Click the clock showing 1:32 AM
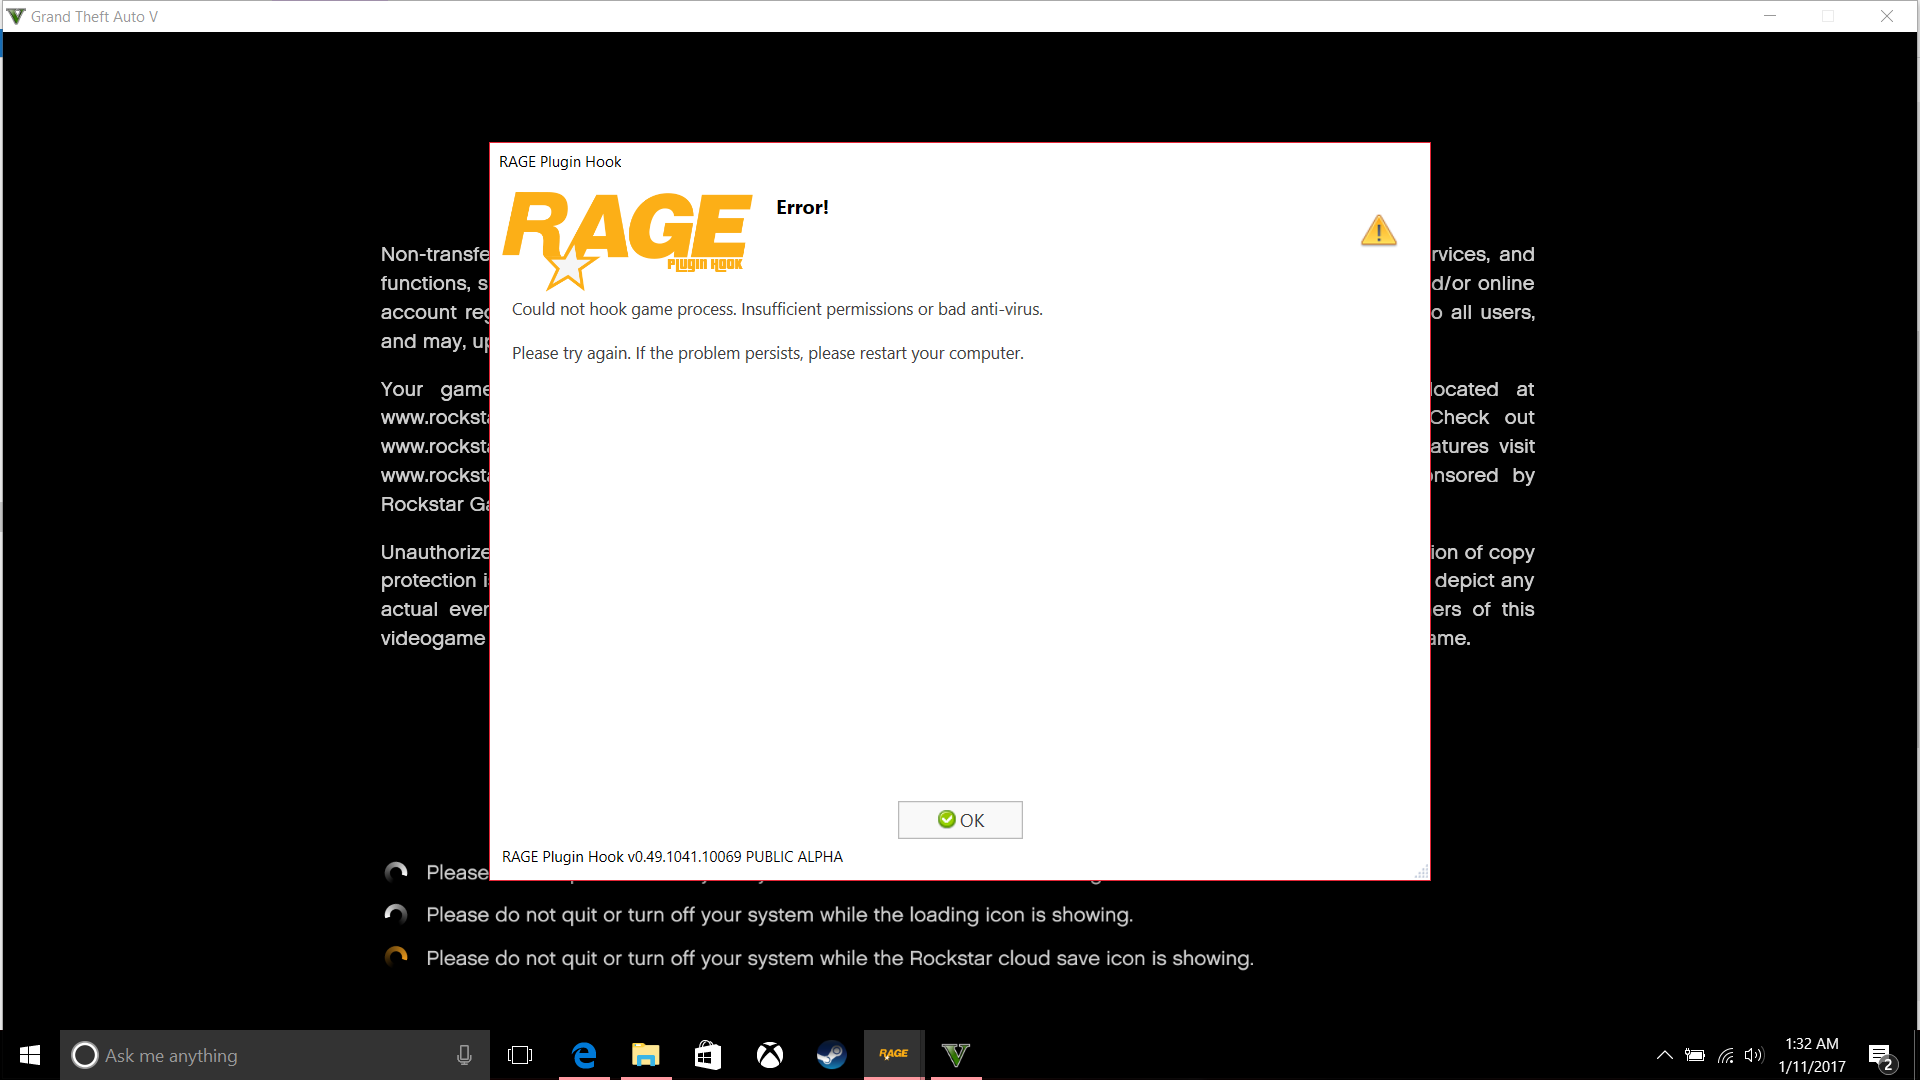 pos(1812,1055)
